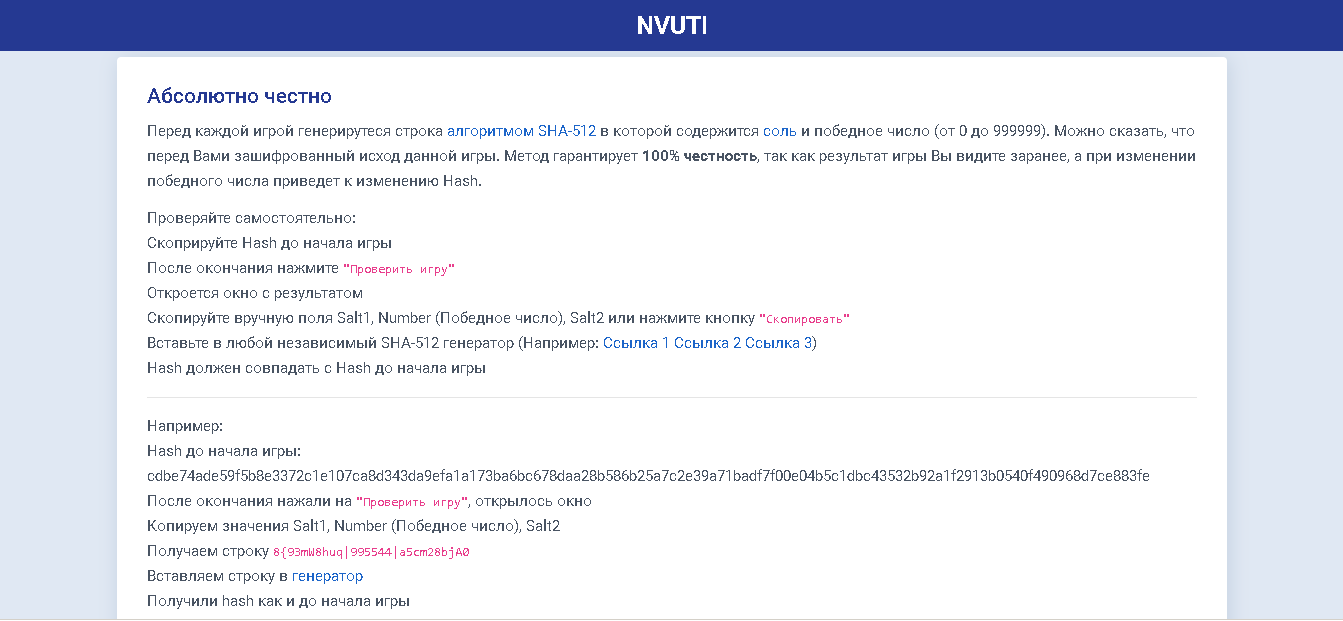The height and width of the screenshot is (621, 1343).
Task: Open 'Ссылка 3' generator link
Action: point(778,343)
